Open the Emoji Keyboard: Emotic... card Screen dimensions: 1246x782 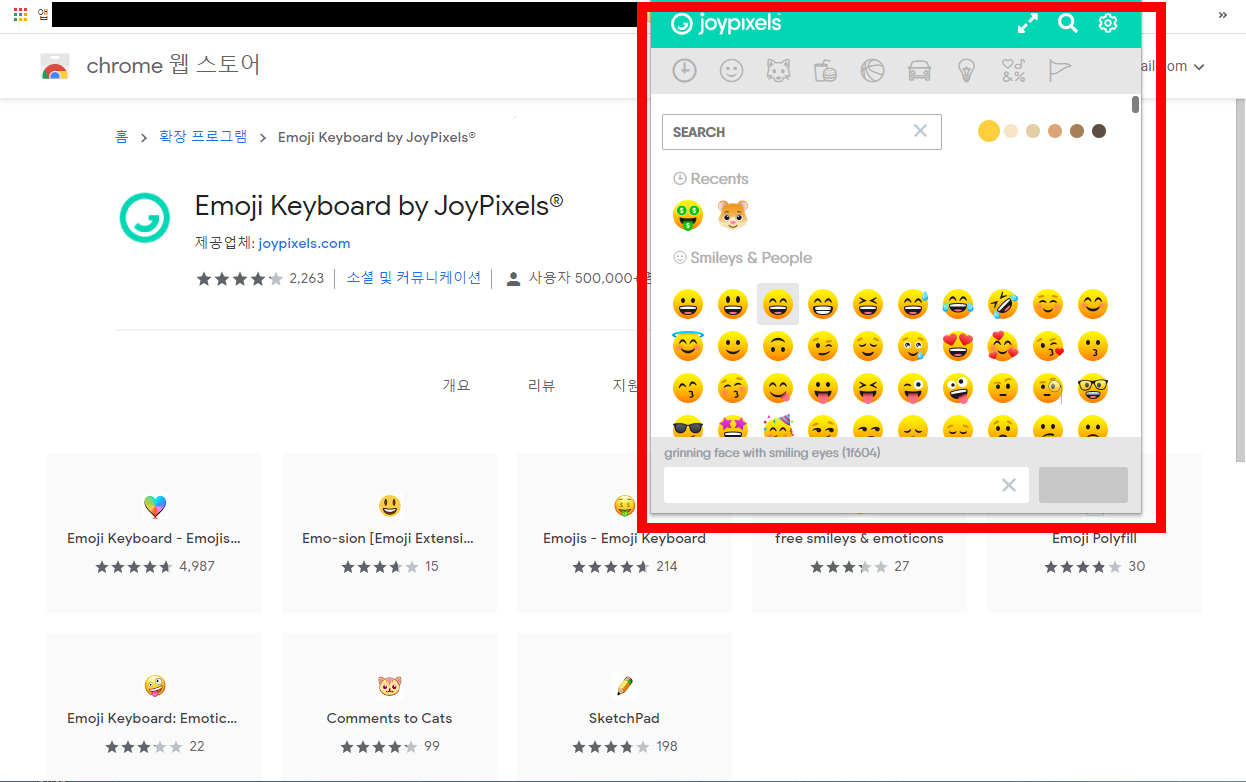click(x=155, y=707)
